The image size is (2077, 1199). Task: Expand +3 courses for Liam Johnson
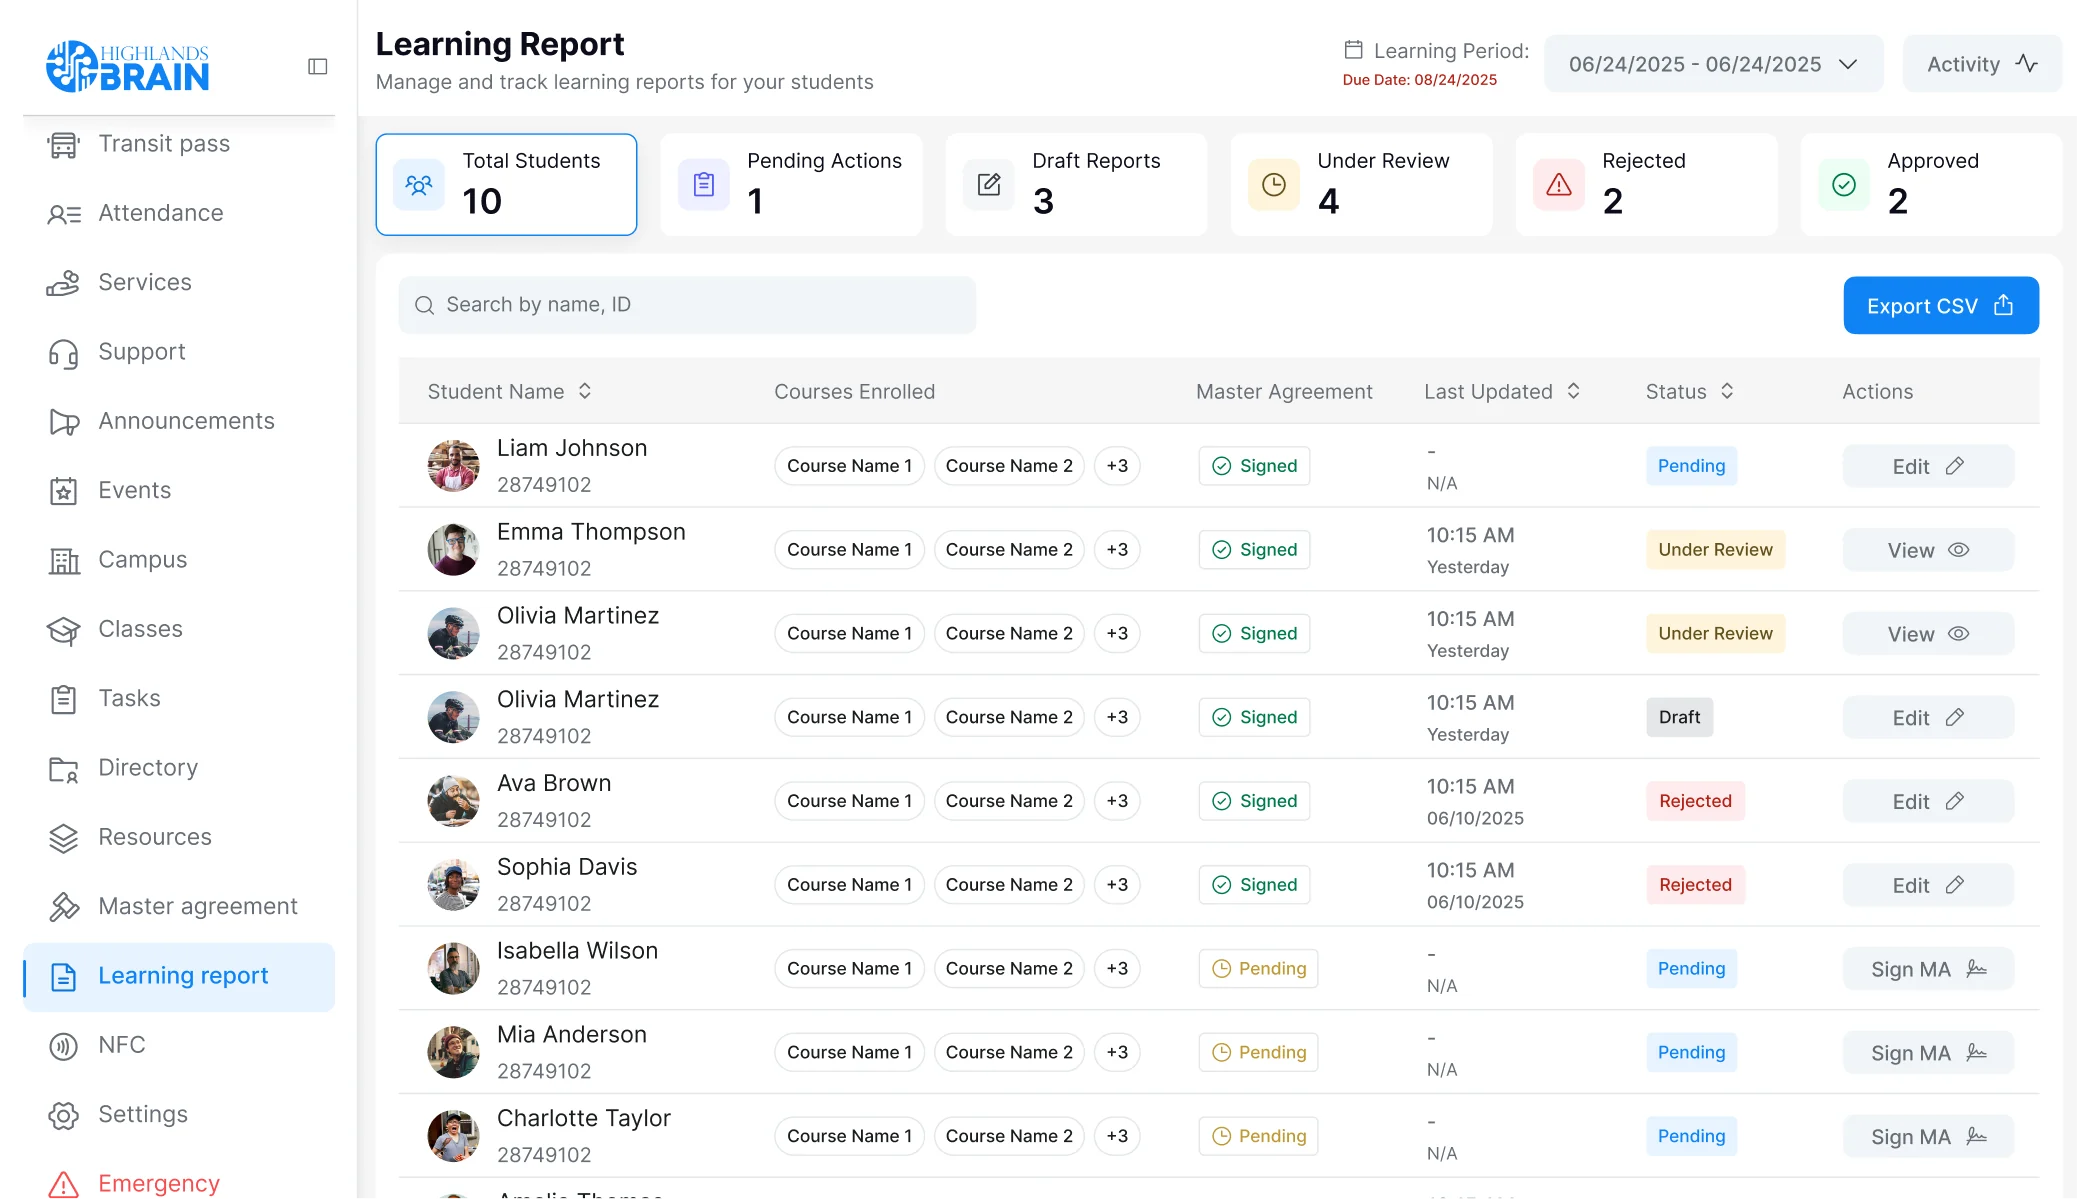(x=1117, y=466)
